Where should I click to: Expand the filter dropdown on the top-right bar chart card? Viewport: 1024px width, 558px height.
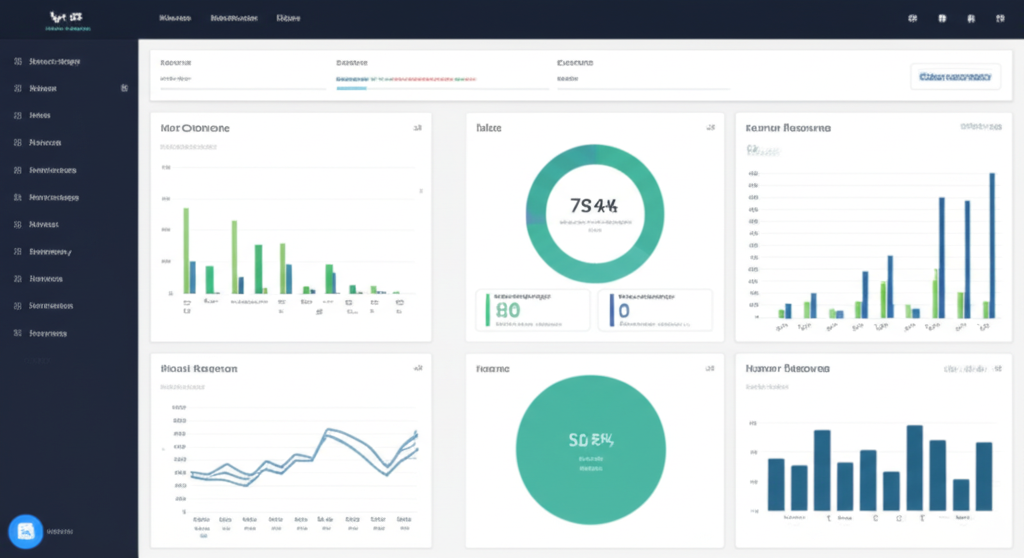980,128
